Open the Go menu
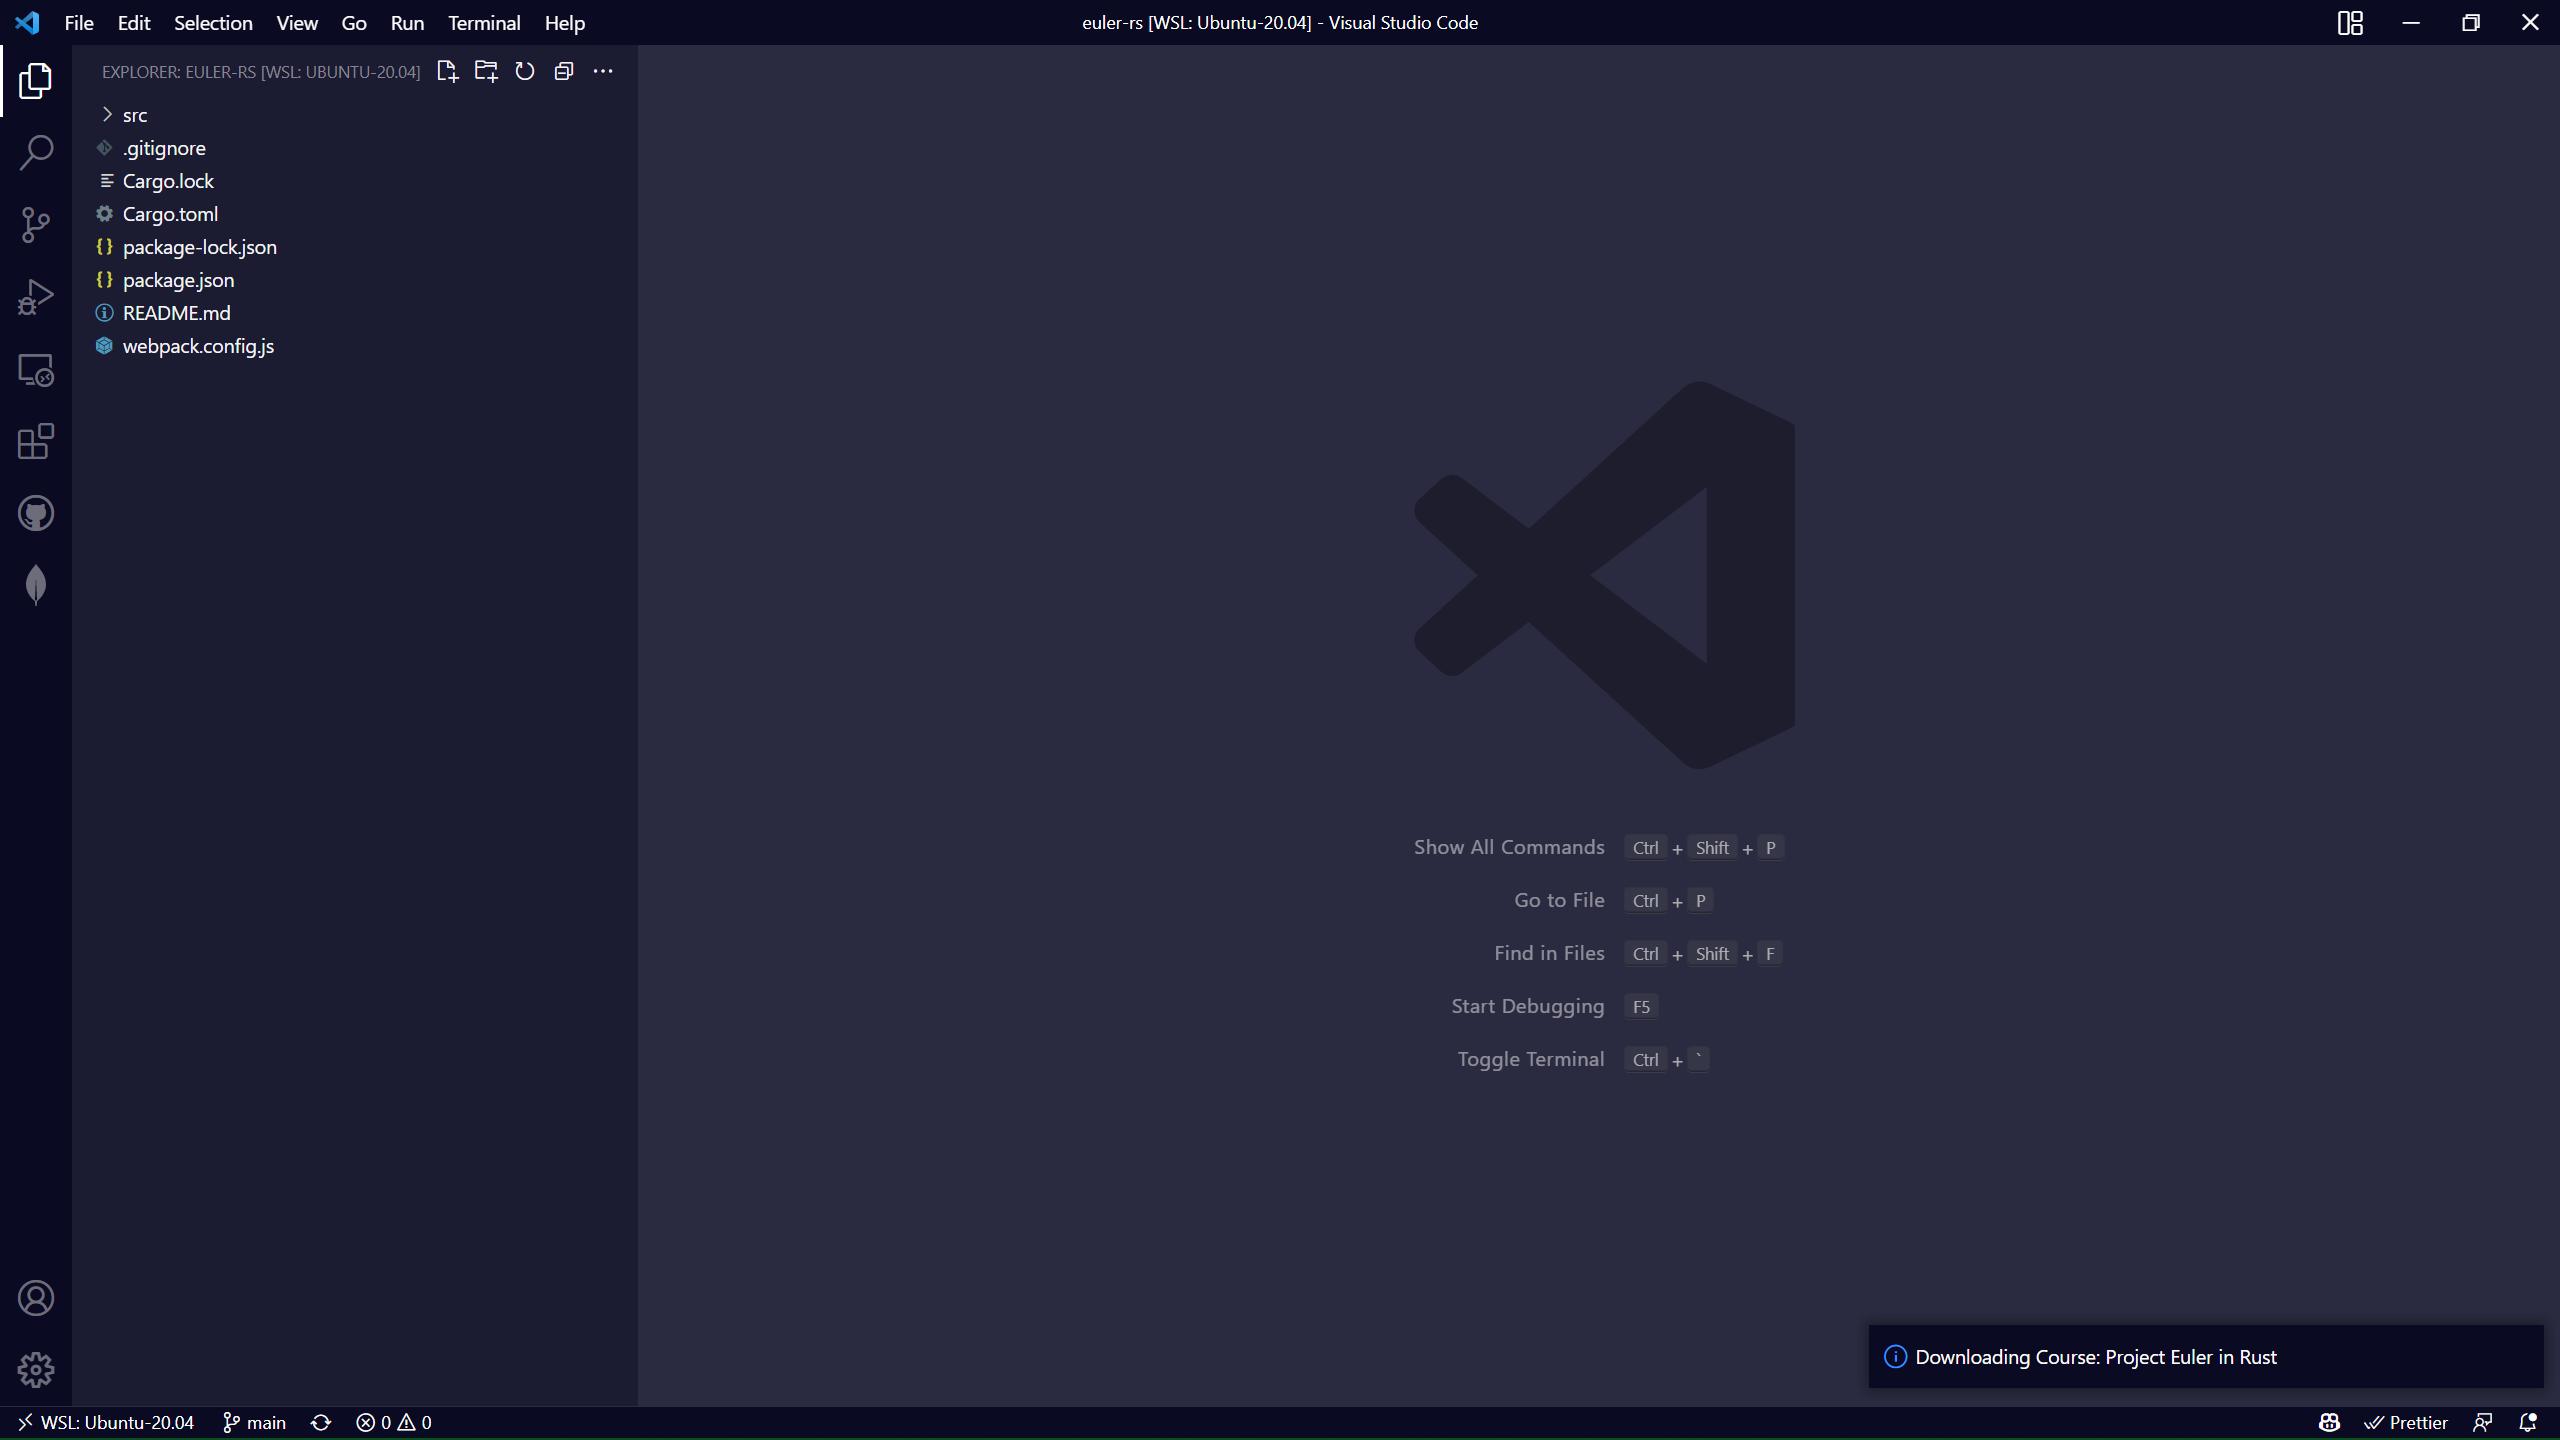 coord(354,22)
